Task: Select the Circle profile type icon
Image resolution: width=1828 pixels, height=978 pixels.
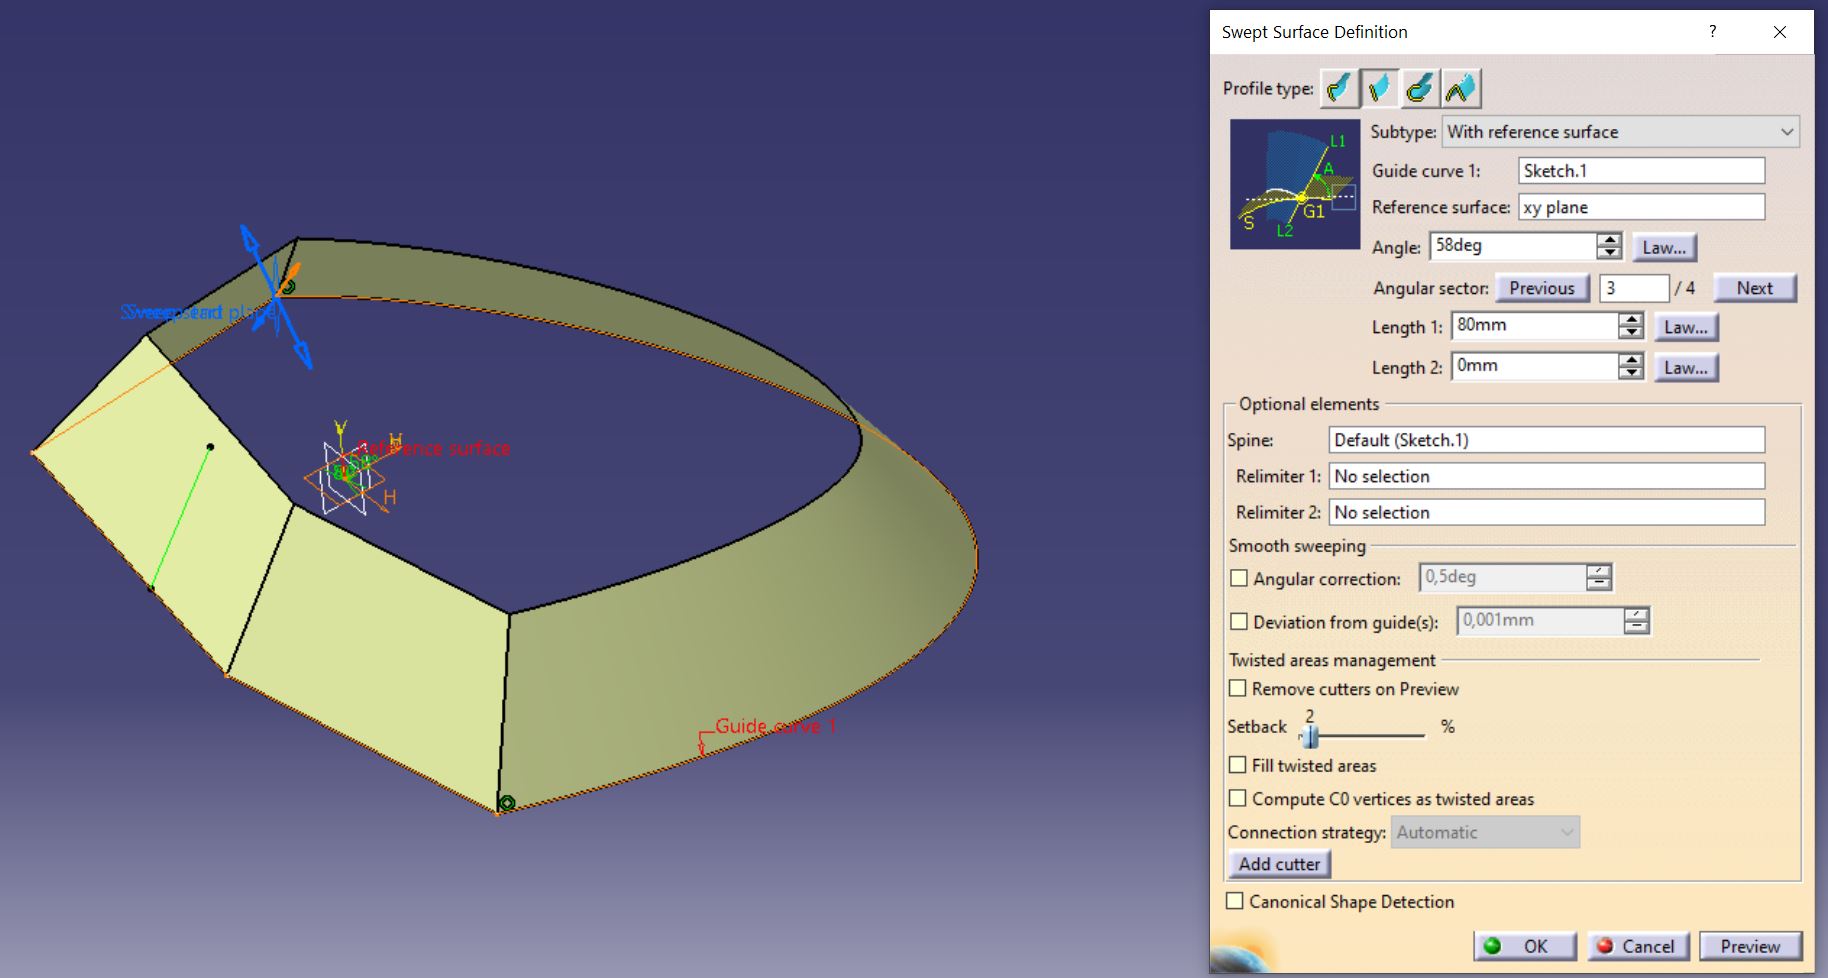Action: (1420, 88)
